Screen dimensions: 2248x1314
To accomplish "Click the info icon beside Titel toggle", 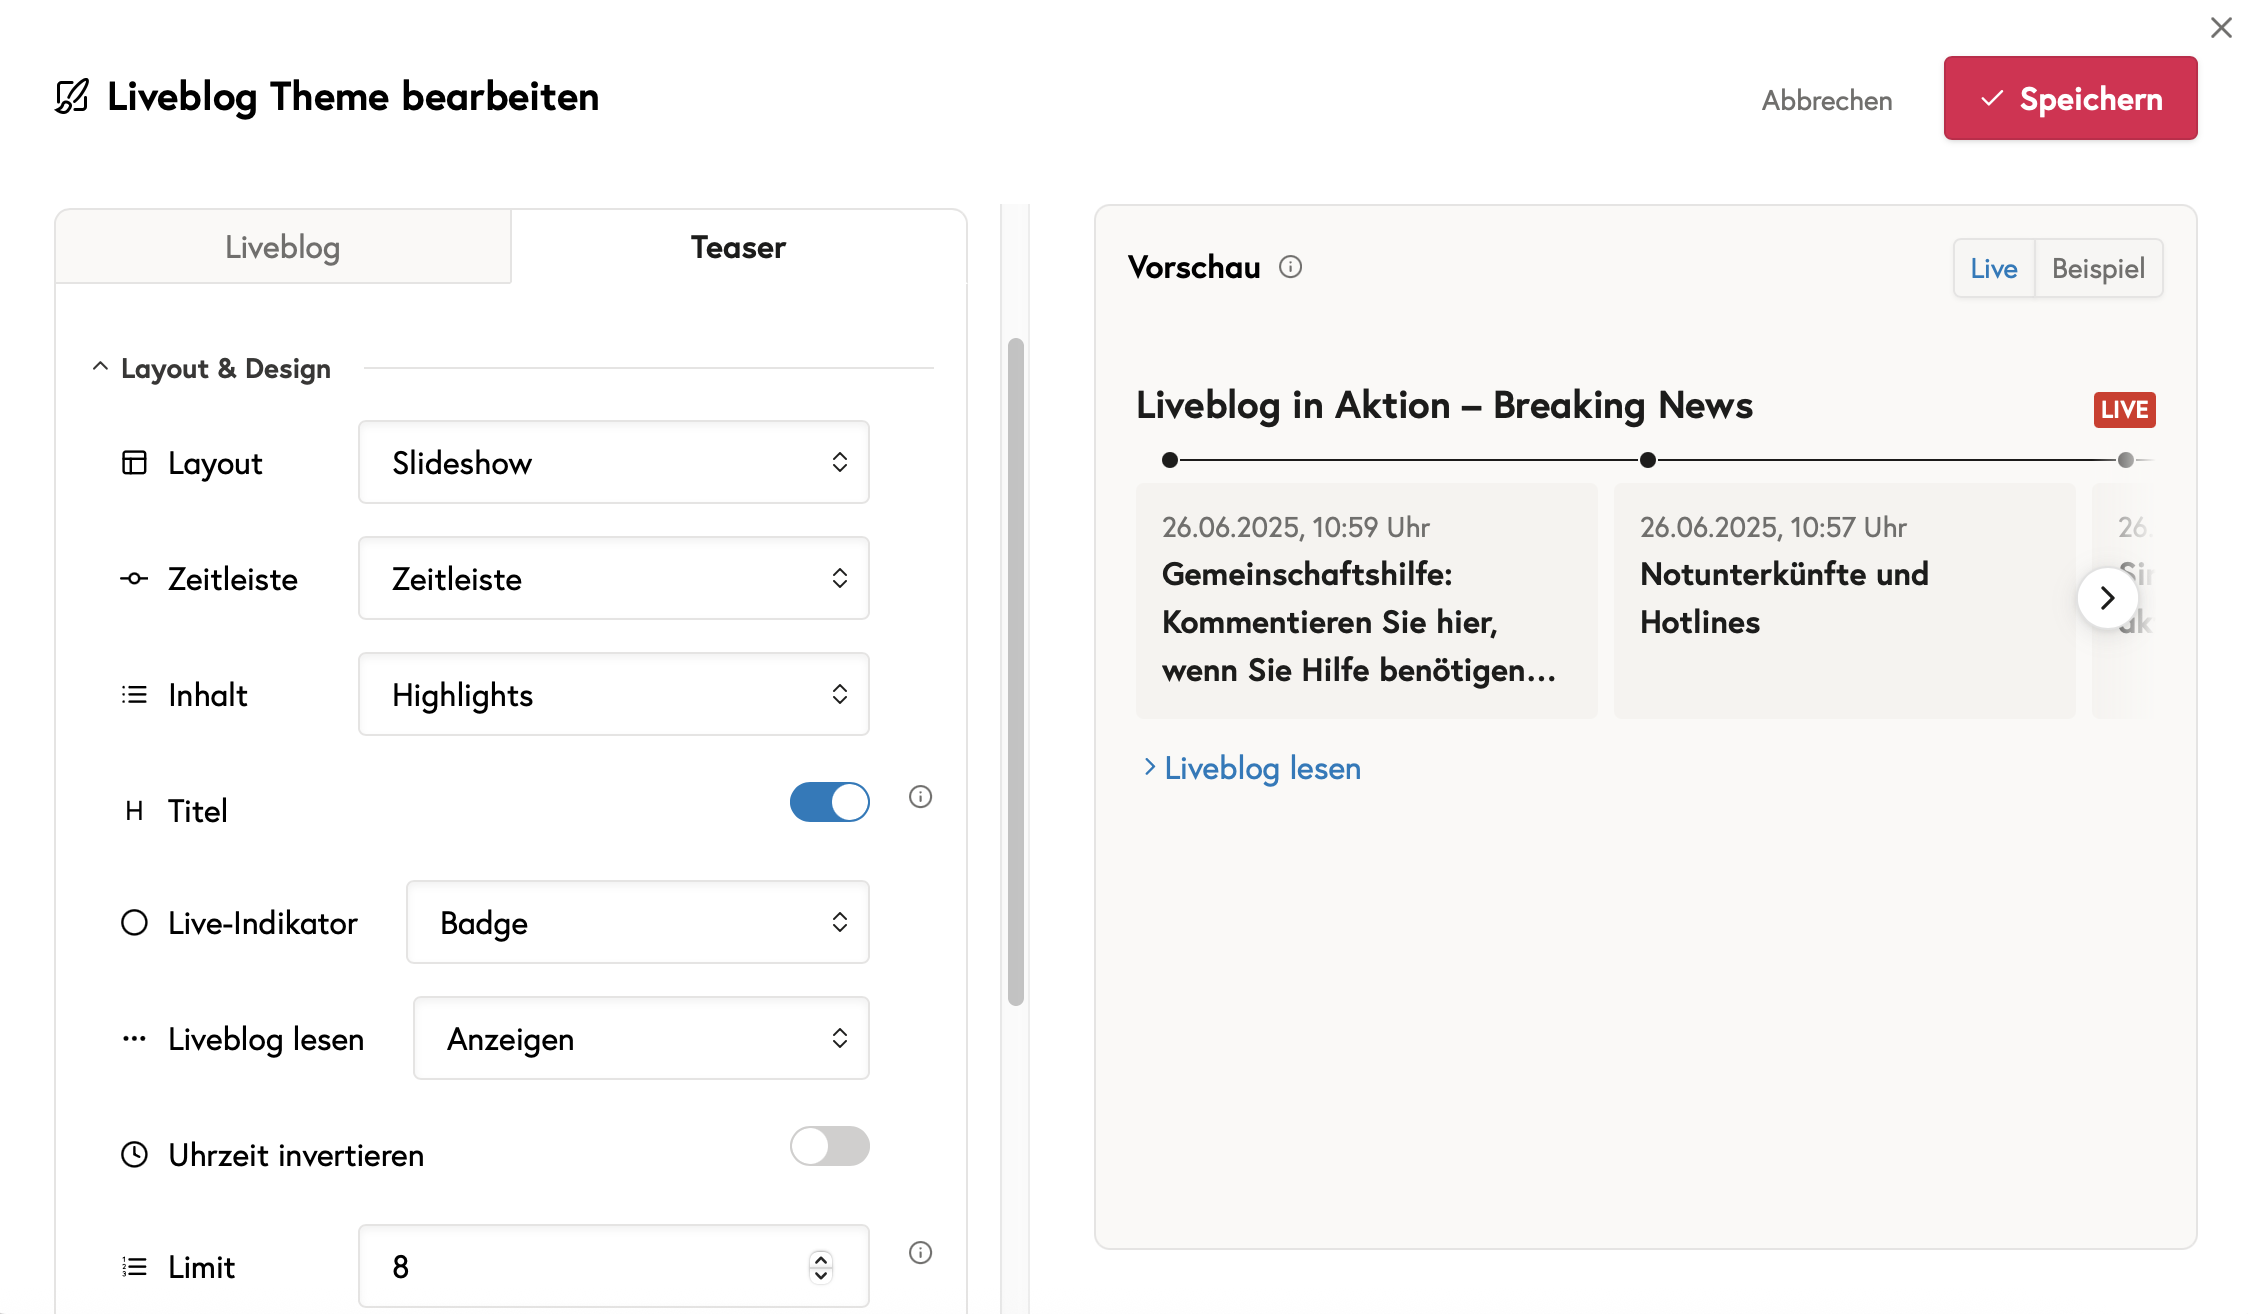I will [920, 797].
